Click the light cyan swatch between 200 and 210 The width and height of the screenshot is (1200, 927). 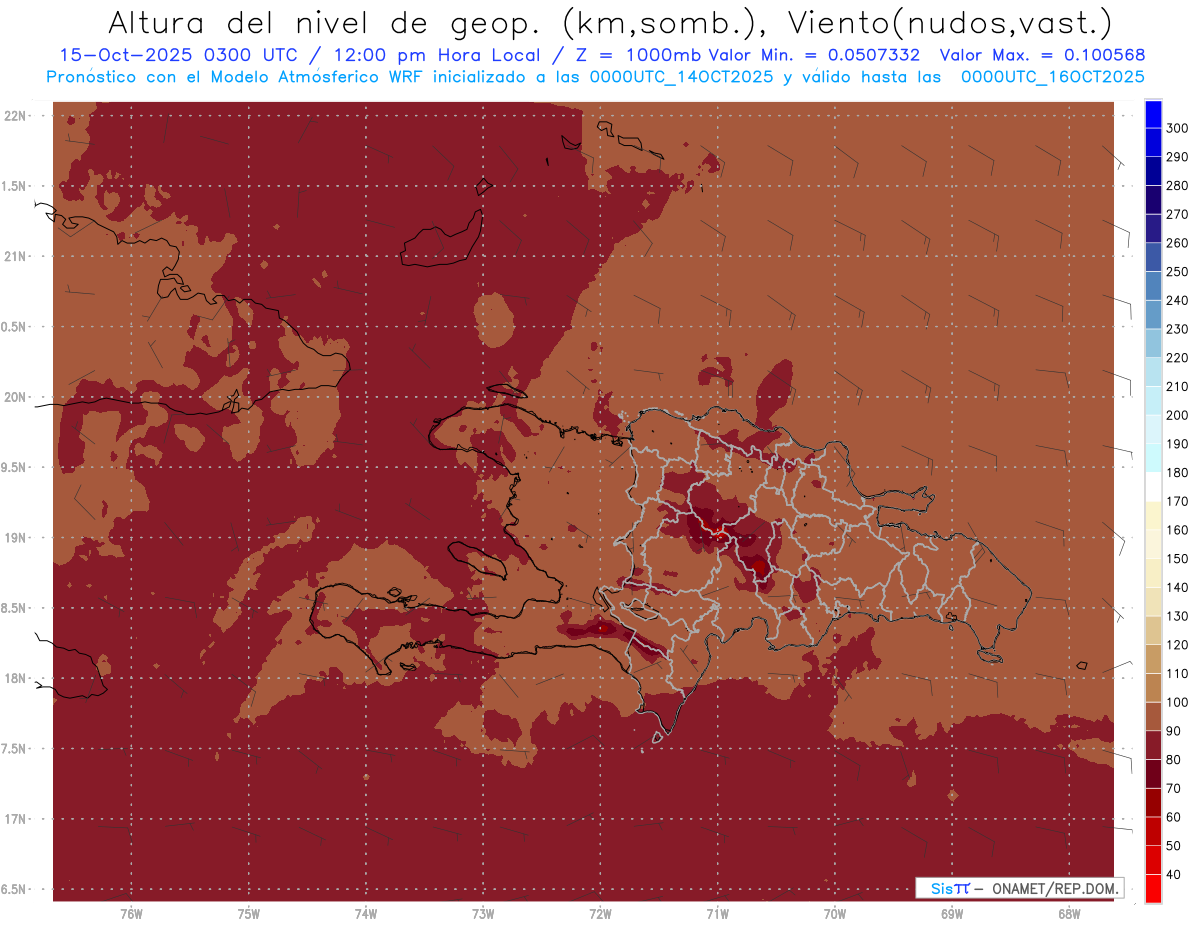tap(1152, 401)
